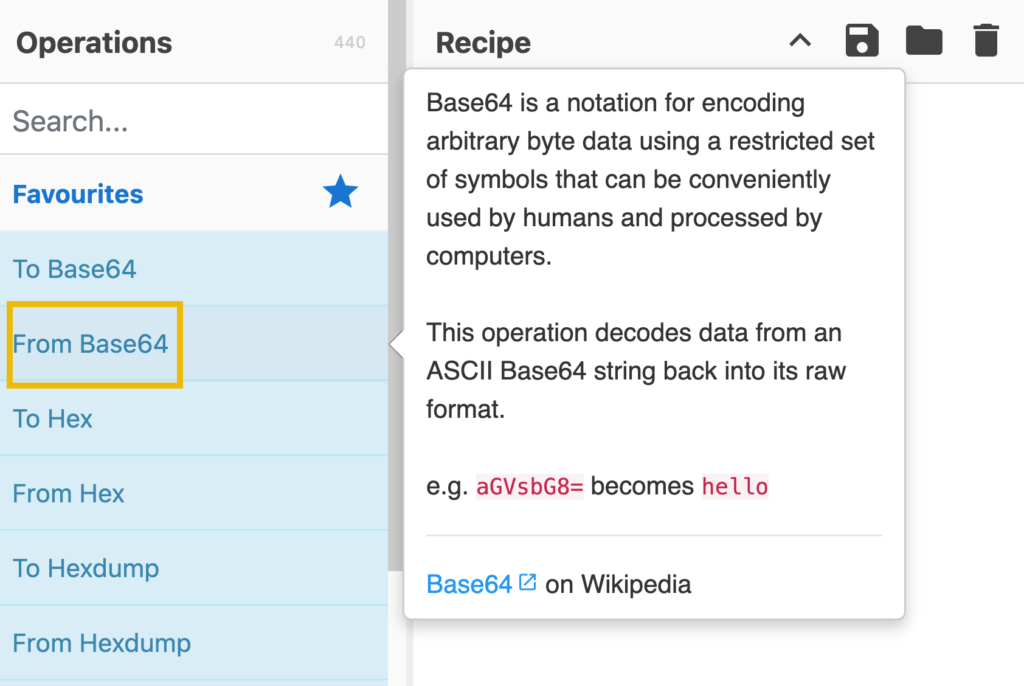Image resolution: width=1024 pixels, height=686 pixels.
Task: Click the hello example output code
Action: tap(735, 487)
